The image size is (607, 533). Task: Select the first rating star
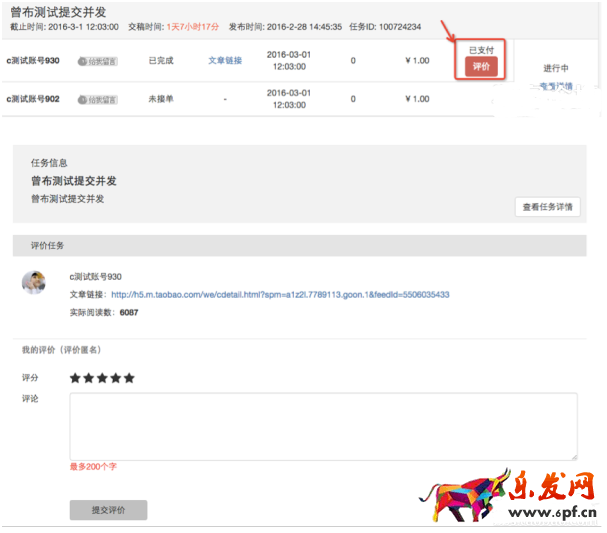pyautogui.click(x=76, y=378)
